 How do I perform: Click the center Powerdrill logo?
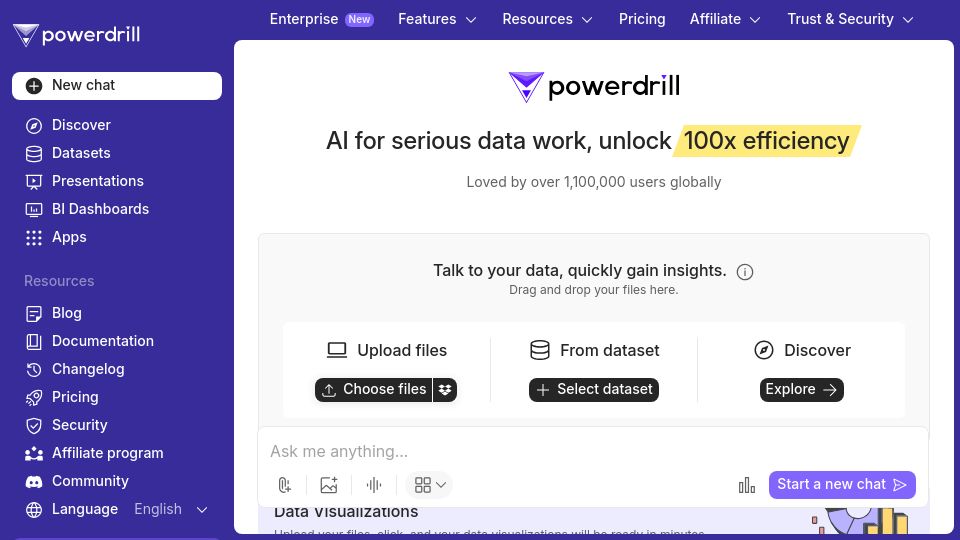click(x=594, y=86)
